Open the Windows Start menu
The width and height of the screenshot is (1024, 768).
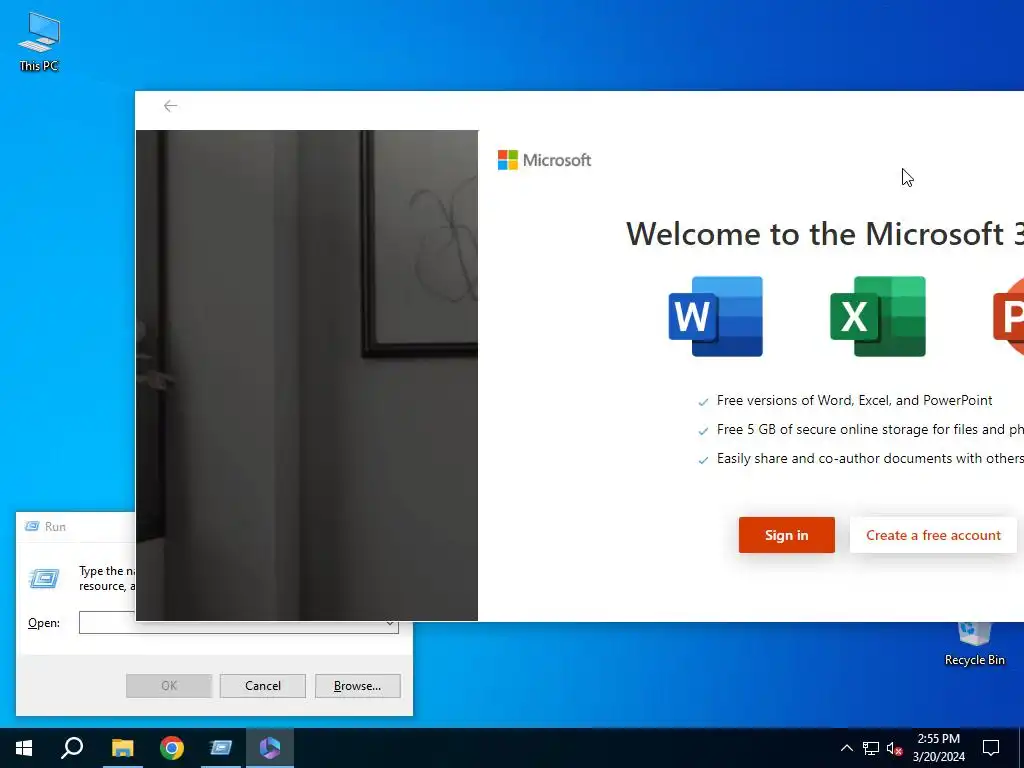point(24,748)
